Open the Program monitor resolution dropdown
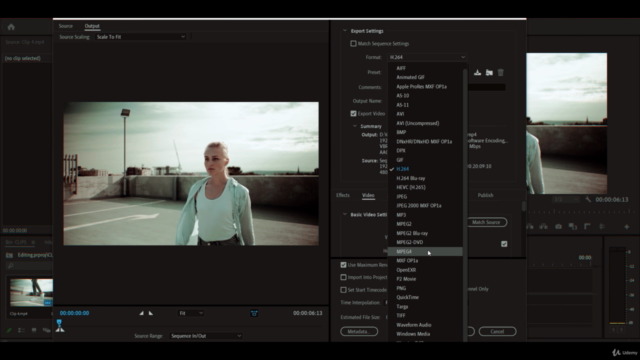The image size is (640, 360). click(x=565, y=199)
